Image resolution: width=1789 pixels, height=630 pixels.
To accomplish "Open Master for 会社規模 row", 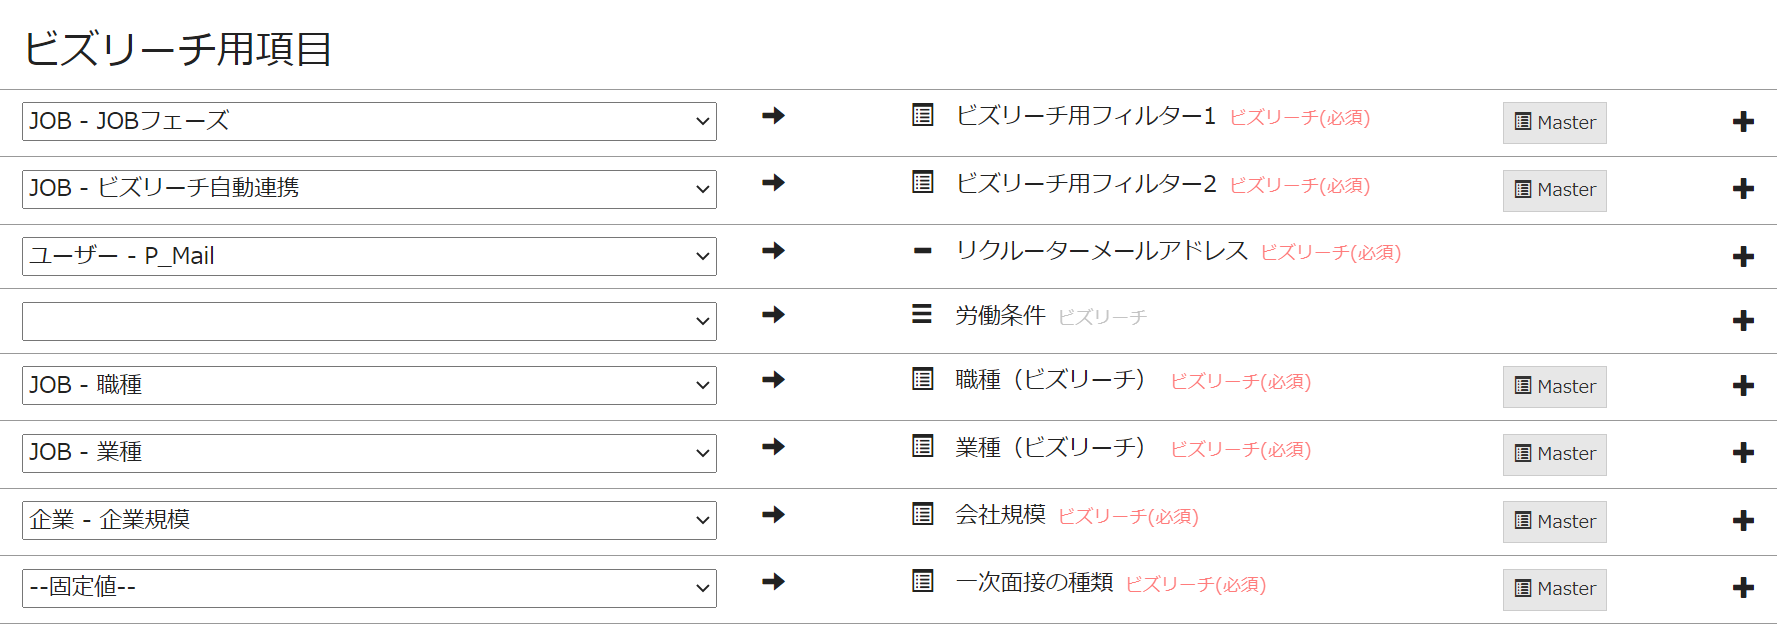I will (1554, 522).
